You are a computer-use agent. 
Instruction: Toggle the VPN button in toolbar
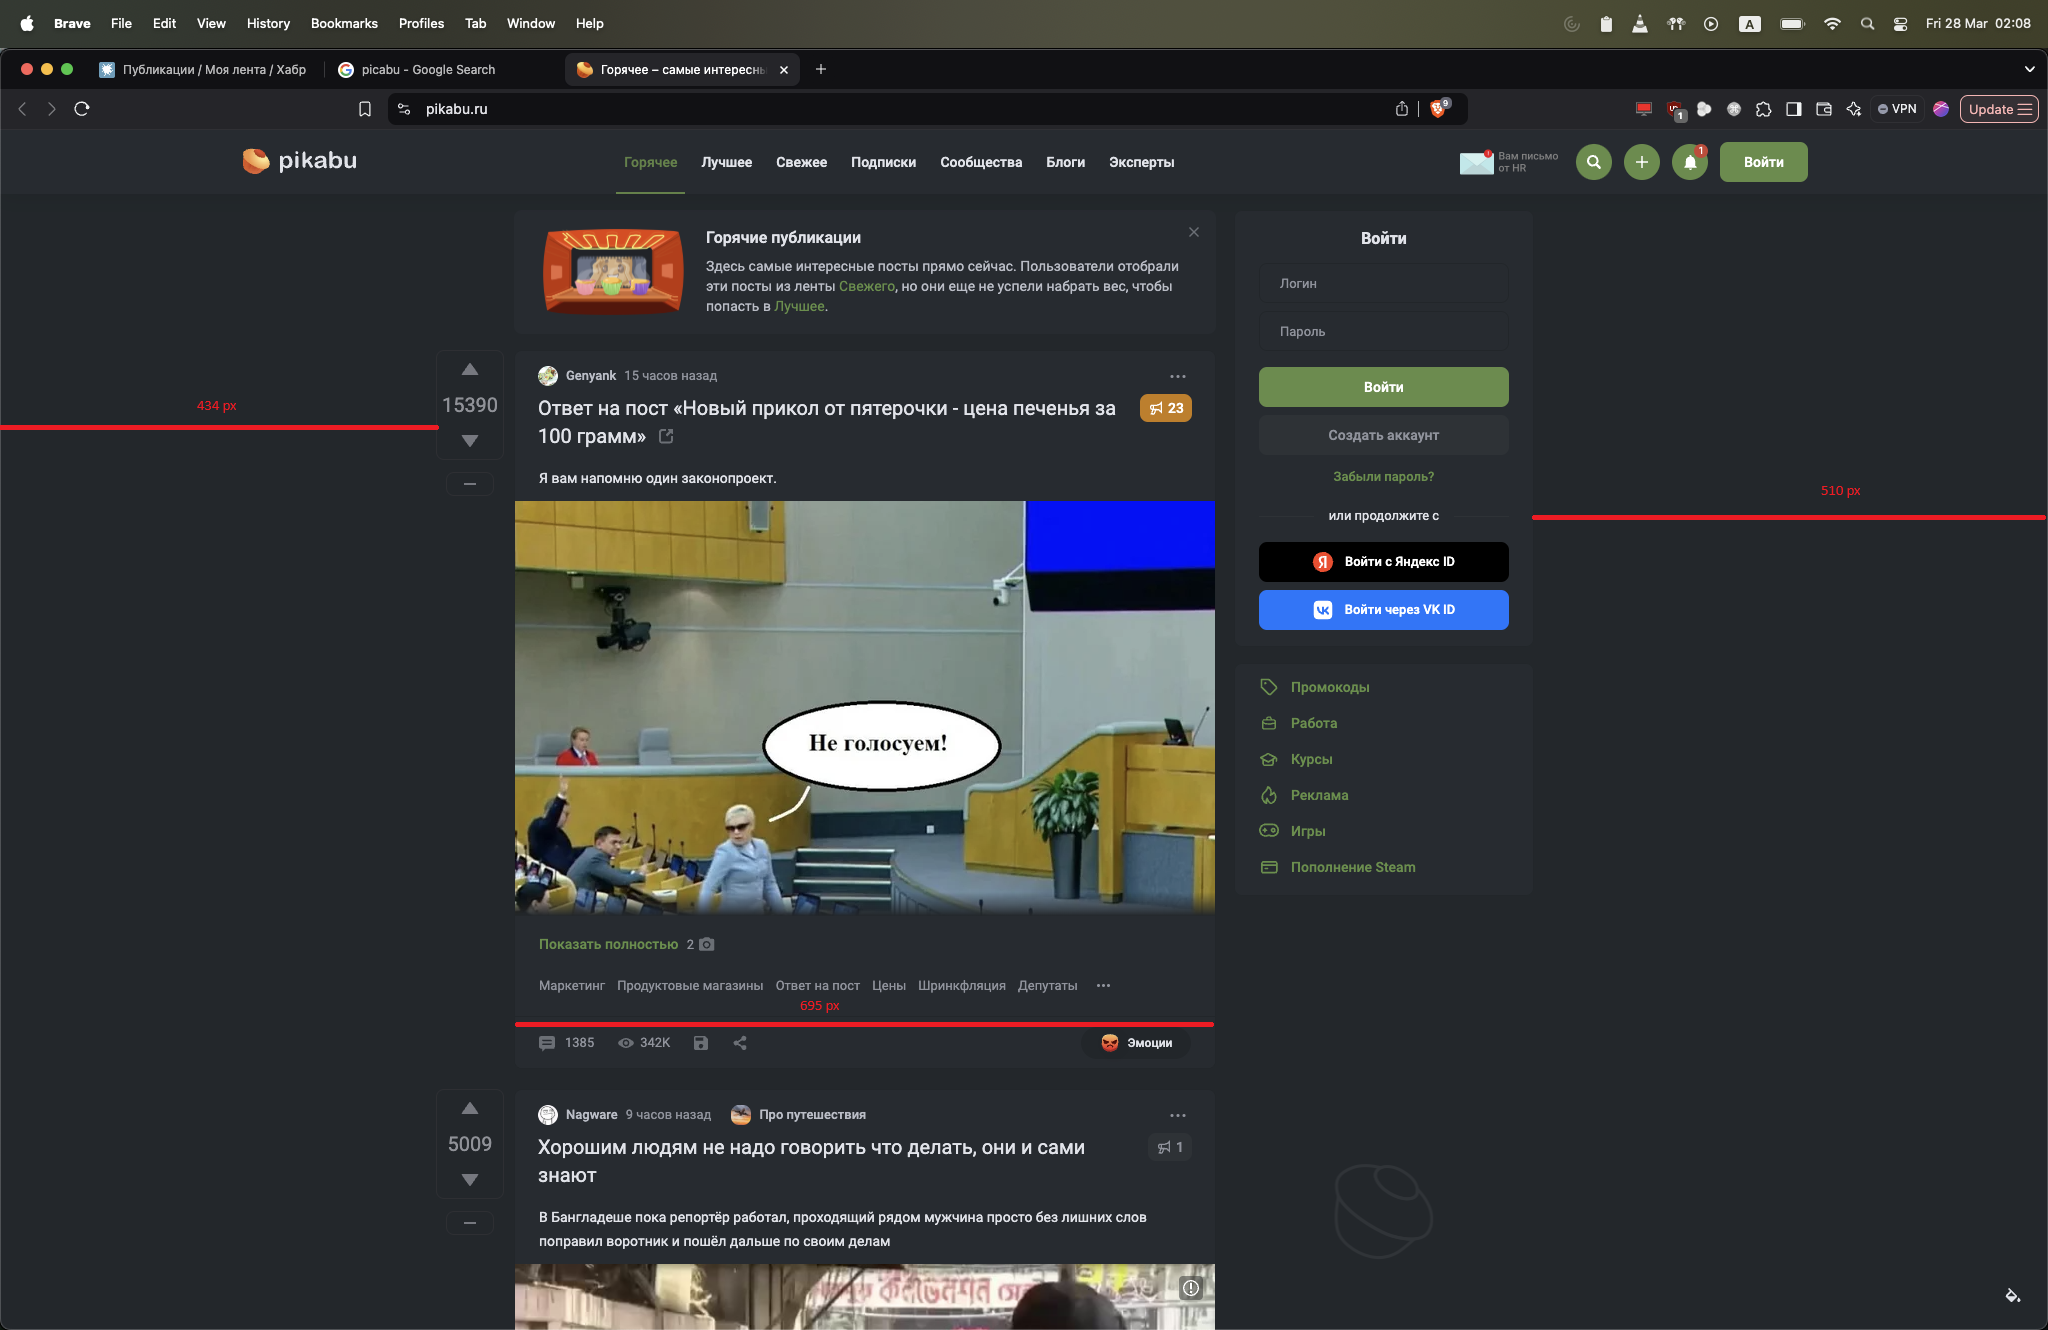1897,109
